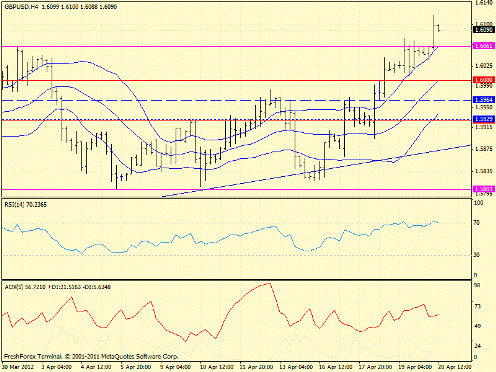Click the 11 Apr 20:00 time label
496x372 pixels.
click(256, 367)
